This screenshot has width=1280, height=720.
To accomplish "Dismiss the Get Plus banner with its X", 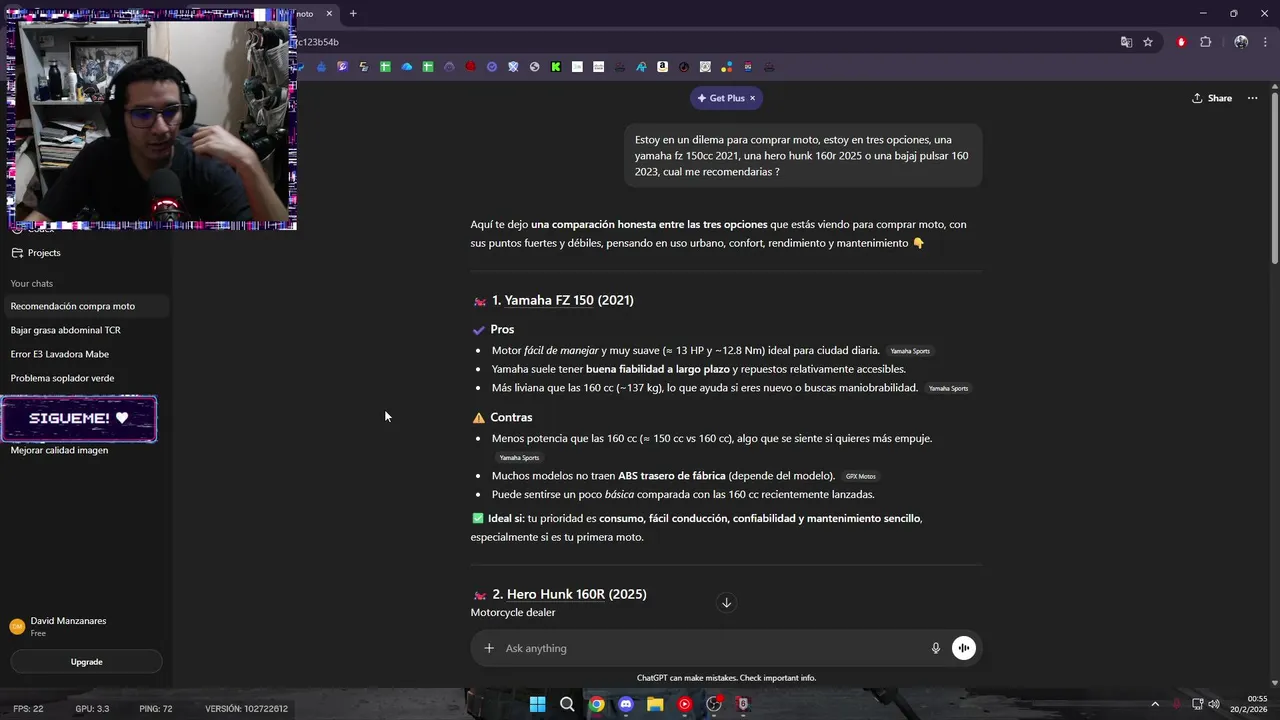I will [x=752, y=98].
